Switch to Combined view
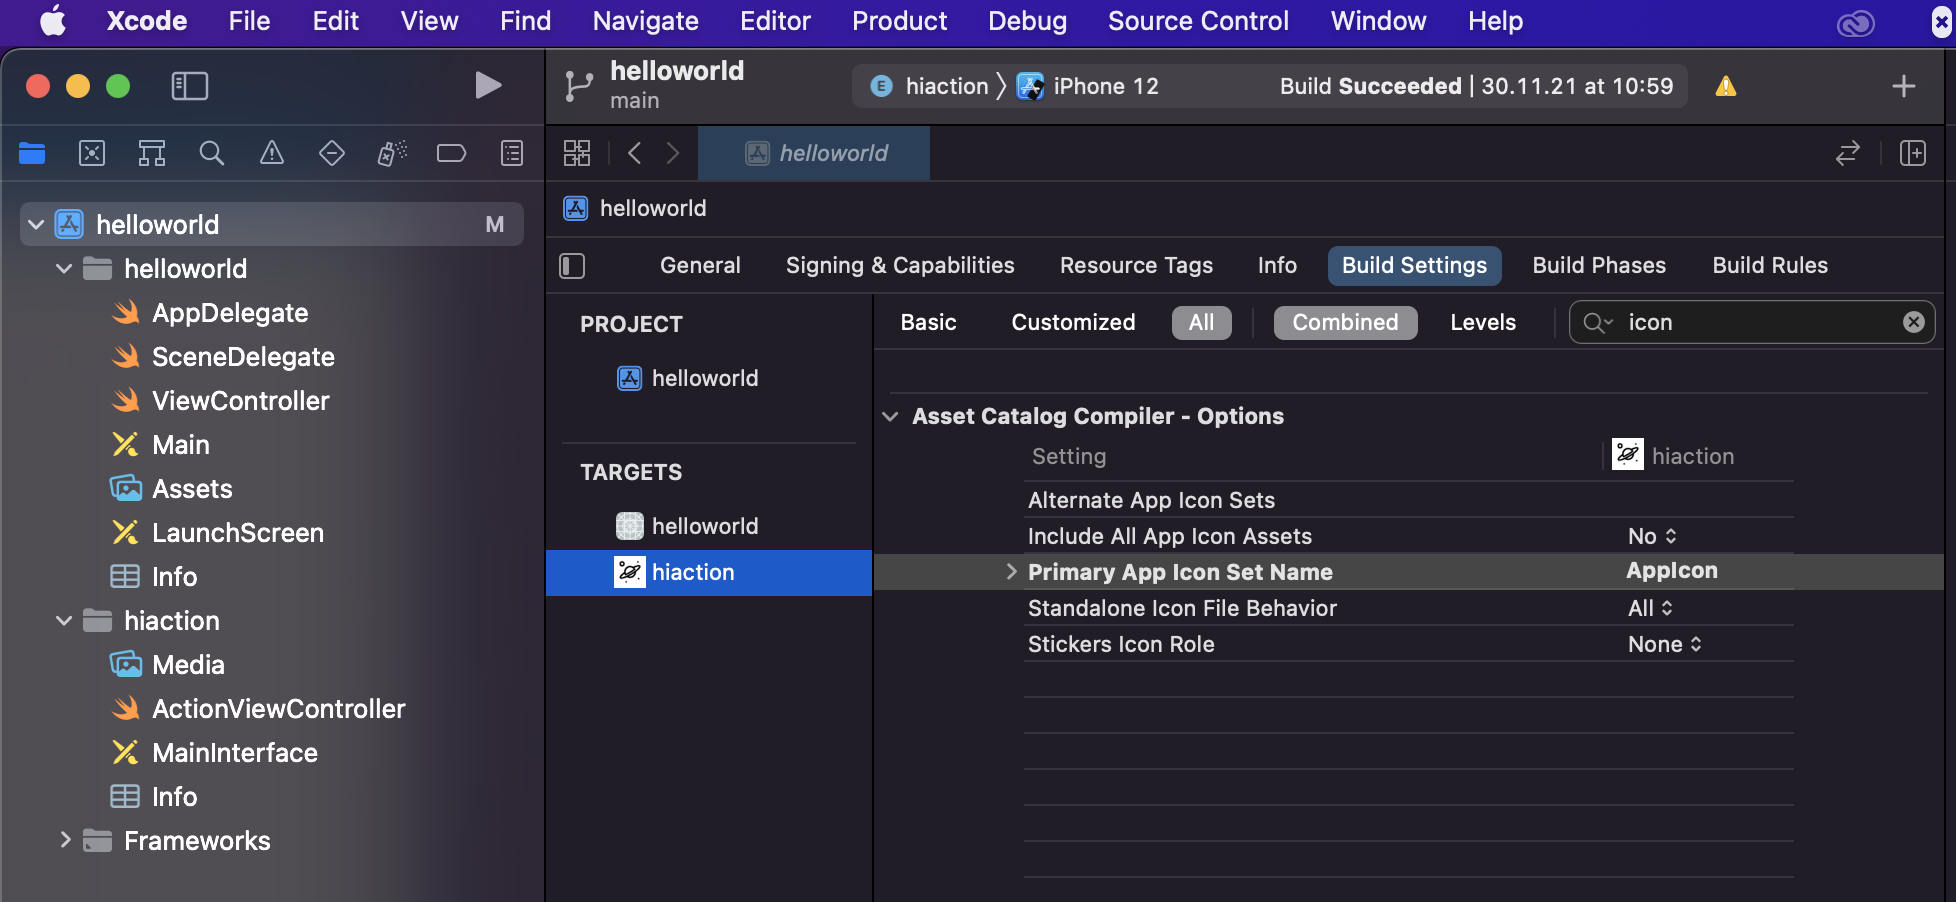The image size is (1956, 902). click(x=1345, y=322)
